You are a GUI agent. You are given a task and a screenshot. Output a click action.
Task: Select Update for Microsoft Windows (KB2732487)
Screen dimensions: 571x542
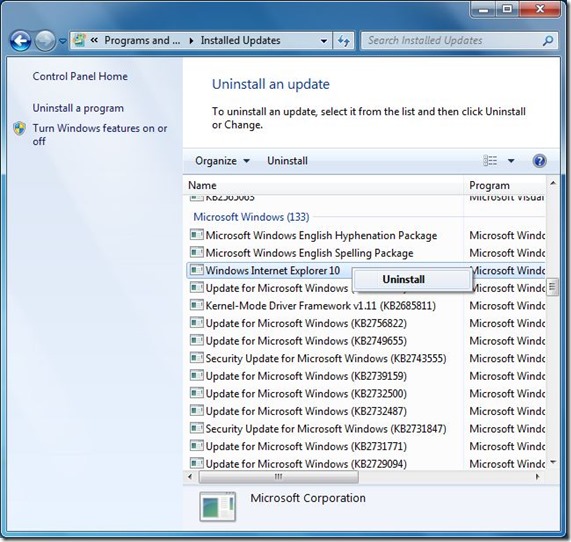pos(306,411)
